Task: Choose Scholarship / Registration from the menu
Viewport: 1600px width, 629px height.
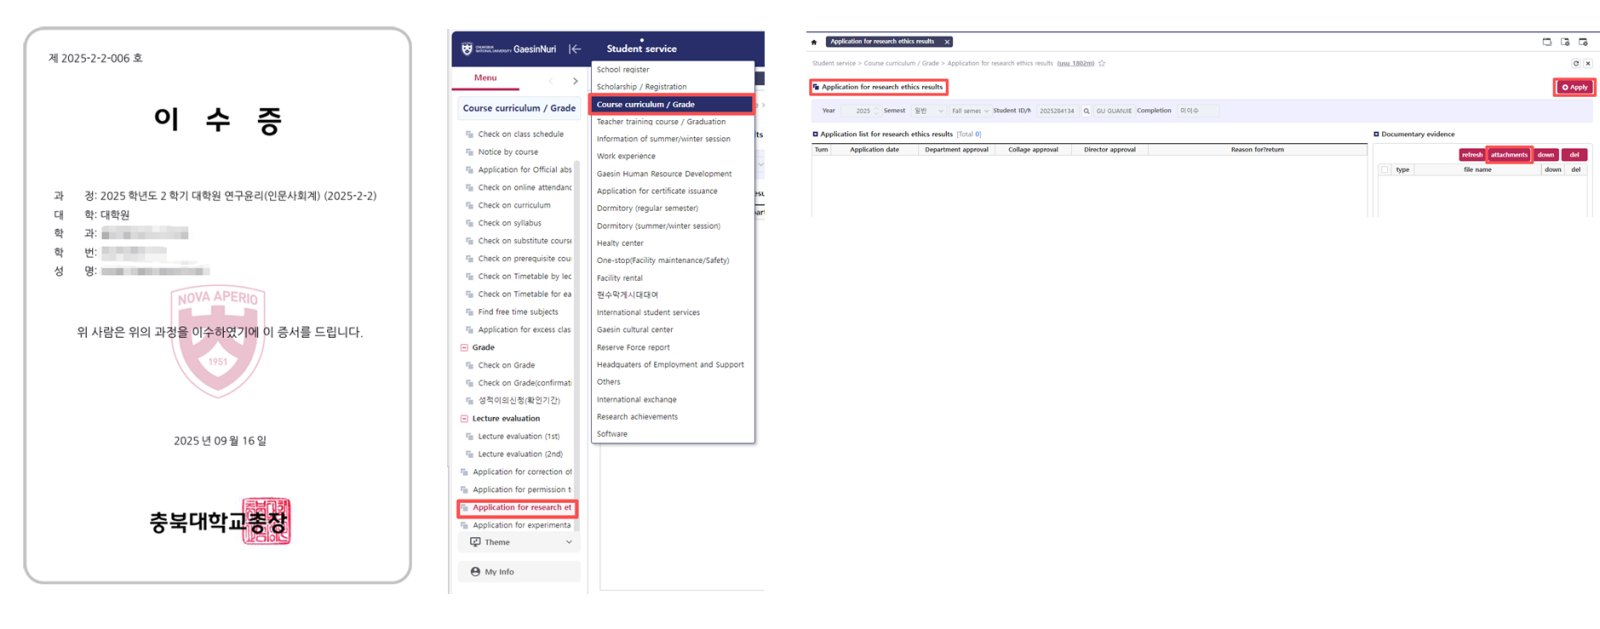Action: coord(642,87)
